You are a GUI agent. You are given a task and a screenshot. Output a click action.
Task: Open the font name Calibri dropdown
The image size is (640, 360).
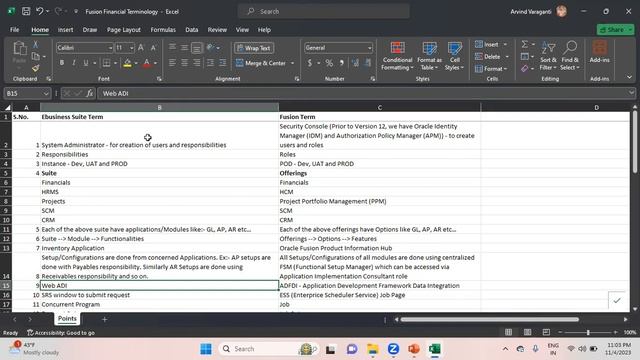110,48
